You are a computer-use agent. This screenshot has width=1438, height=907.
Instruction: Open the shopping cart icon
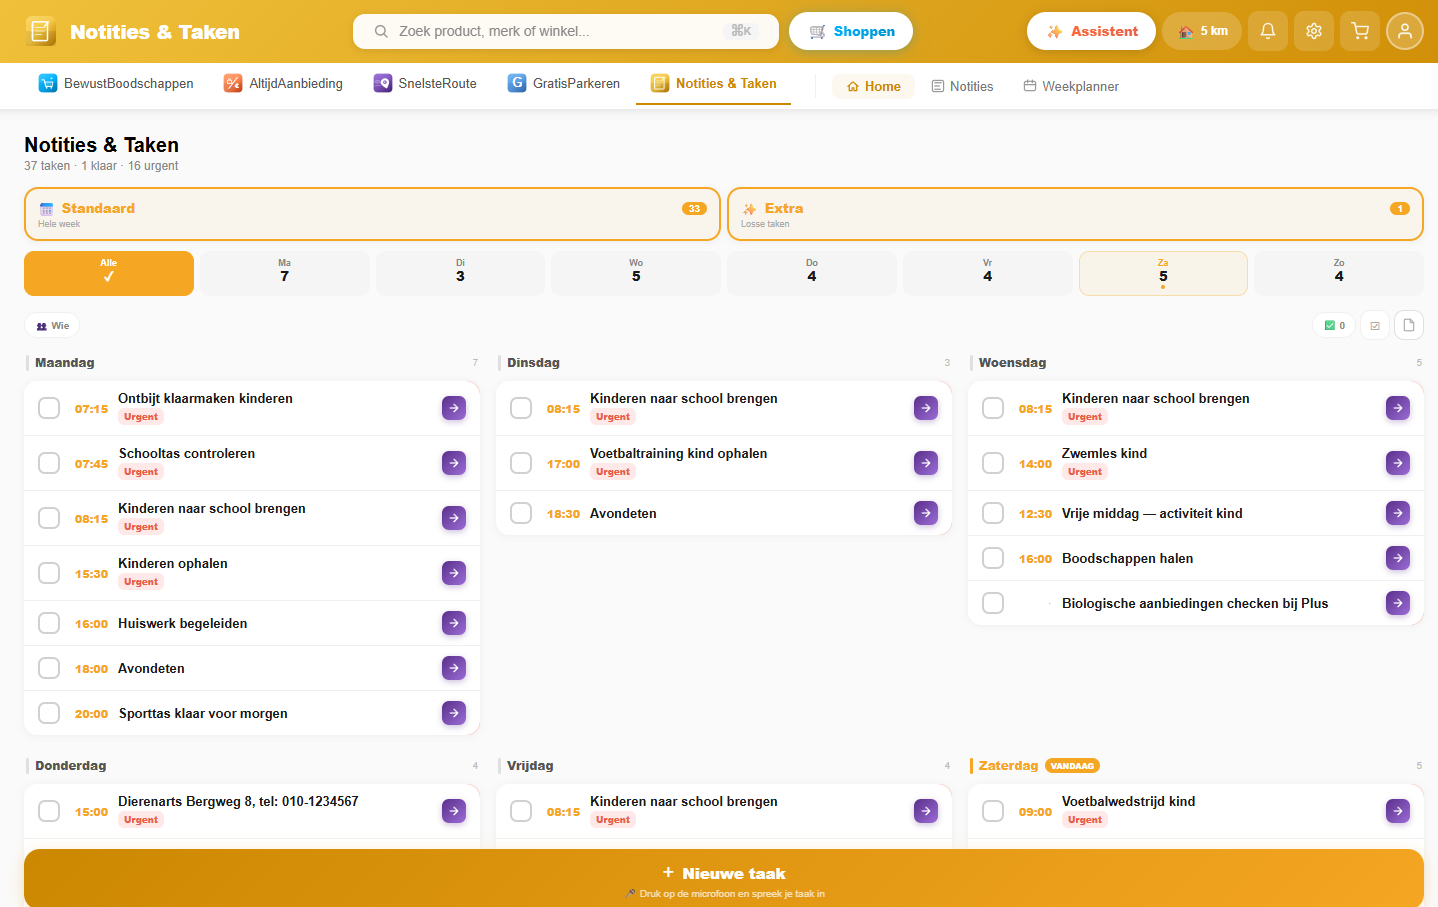[x=1359, y=31]
